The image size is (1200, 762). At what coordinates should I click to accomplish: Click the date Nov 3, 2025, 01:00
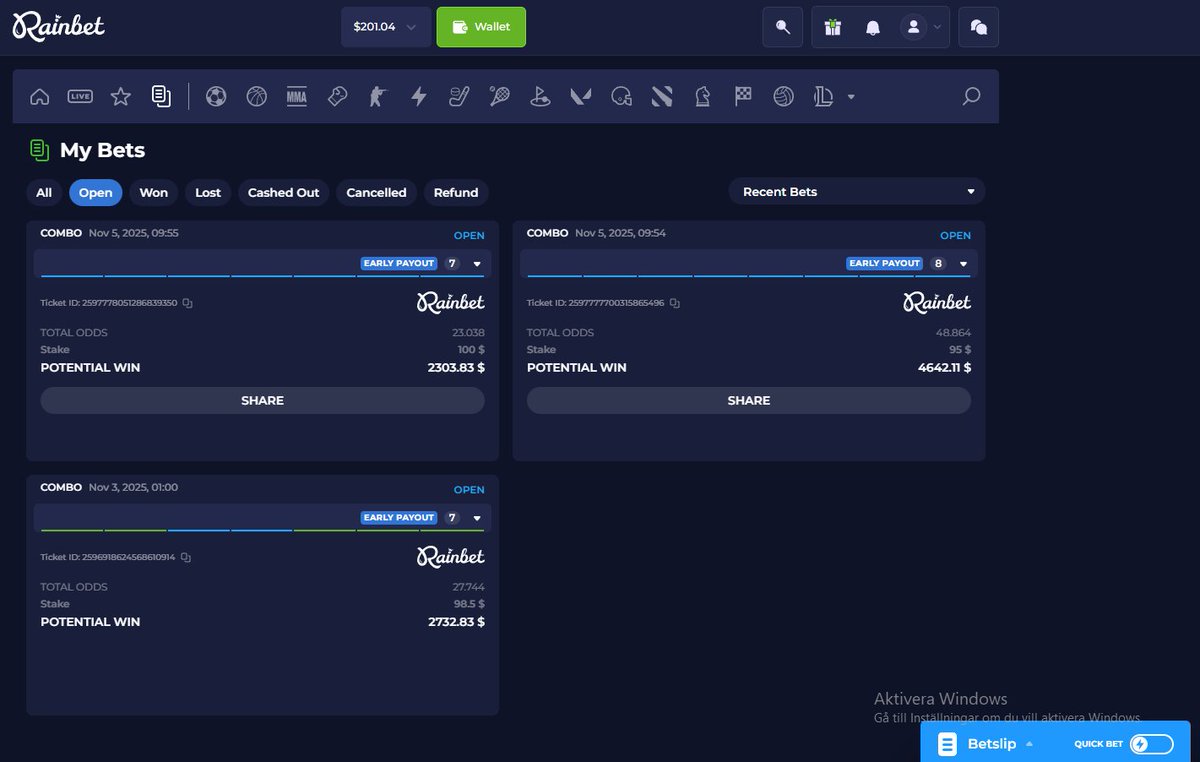[x=133, y=487]
